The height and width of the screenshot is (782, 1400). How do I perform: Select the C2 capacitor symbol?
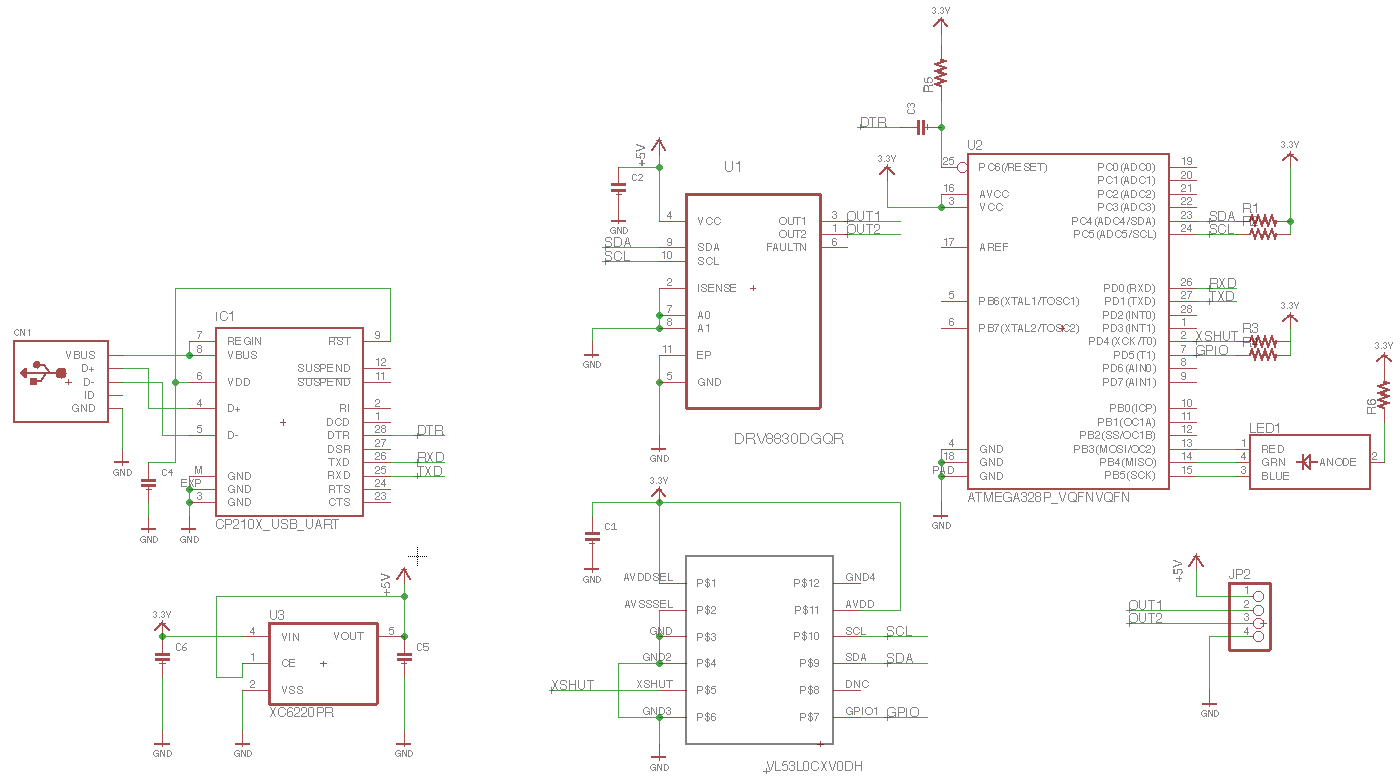click(x=619, y=186)
